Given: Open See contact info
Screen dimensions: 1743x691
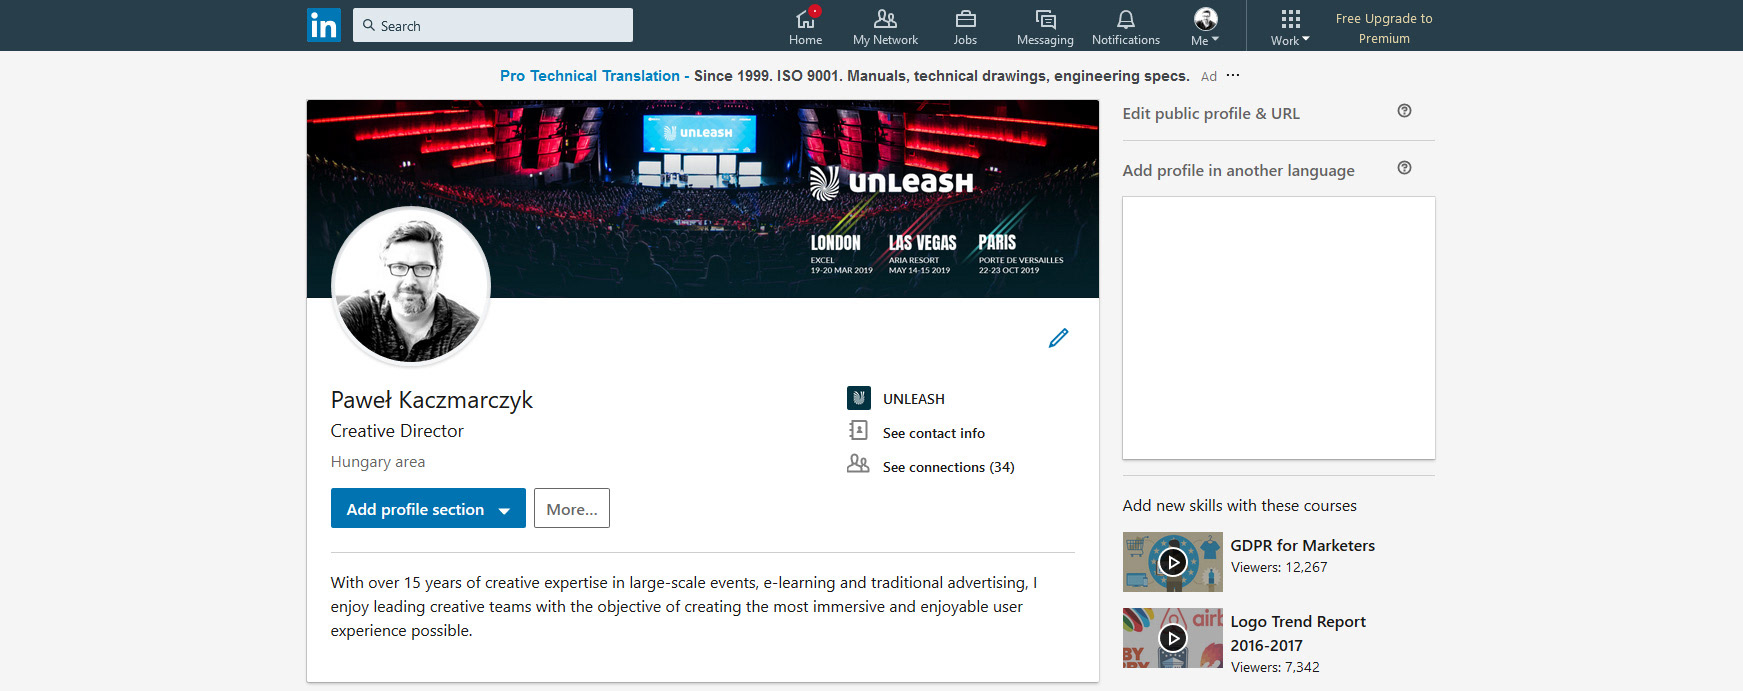Looking at the screenshot, I should click(x=934, y=433).
